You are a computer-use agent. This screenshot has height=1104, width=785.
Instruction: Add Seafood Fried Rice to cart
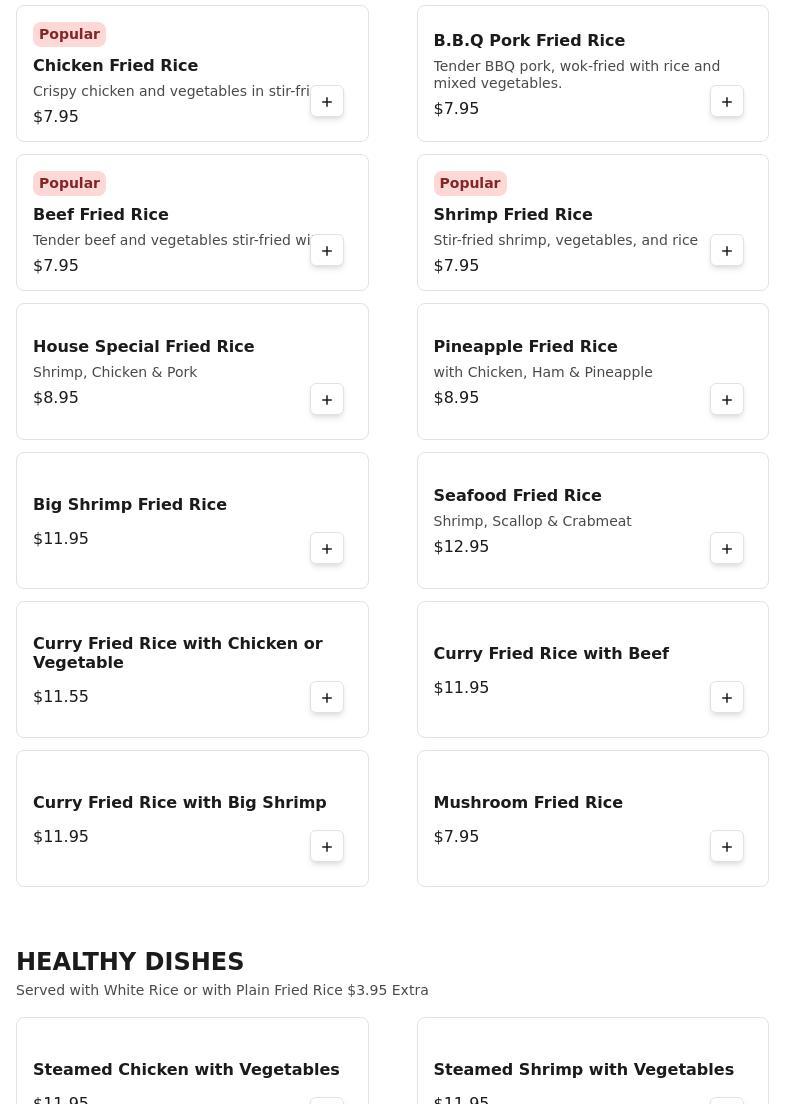click(727, 549)
